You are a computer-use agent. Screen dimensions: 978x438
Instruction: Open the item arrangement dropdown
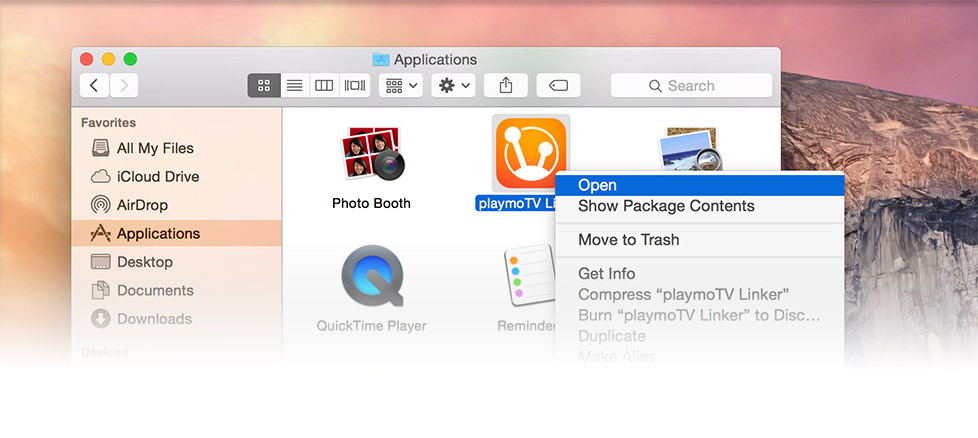pyautogui.click(x=400, y=85)
